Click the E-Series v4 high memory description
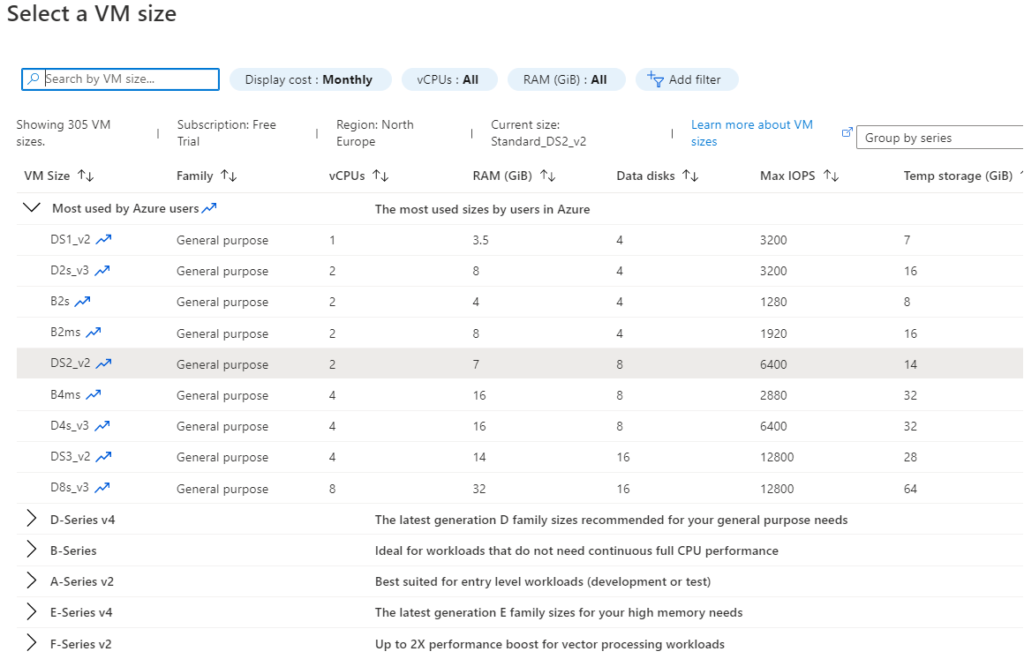Screen dimensions: 1024x659 (559, 613)
